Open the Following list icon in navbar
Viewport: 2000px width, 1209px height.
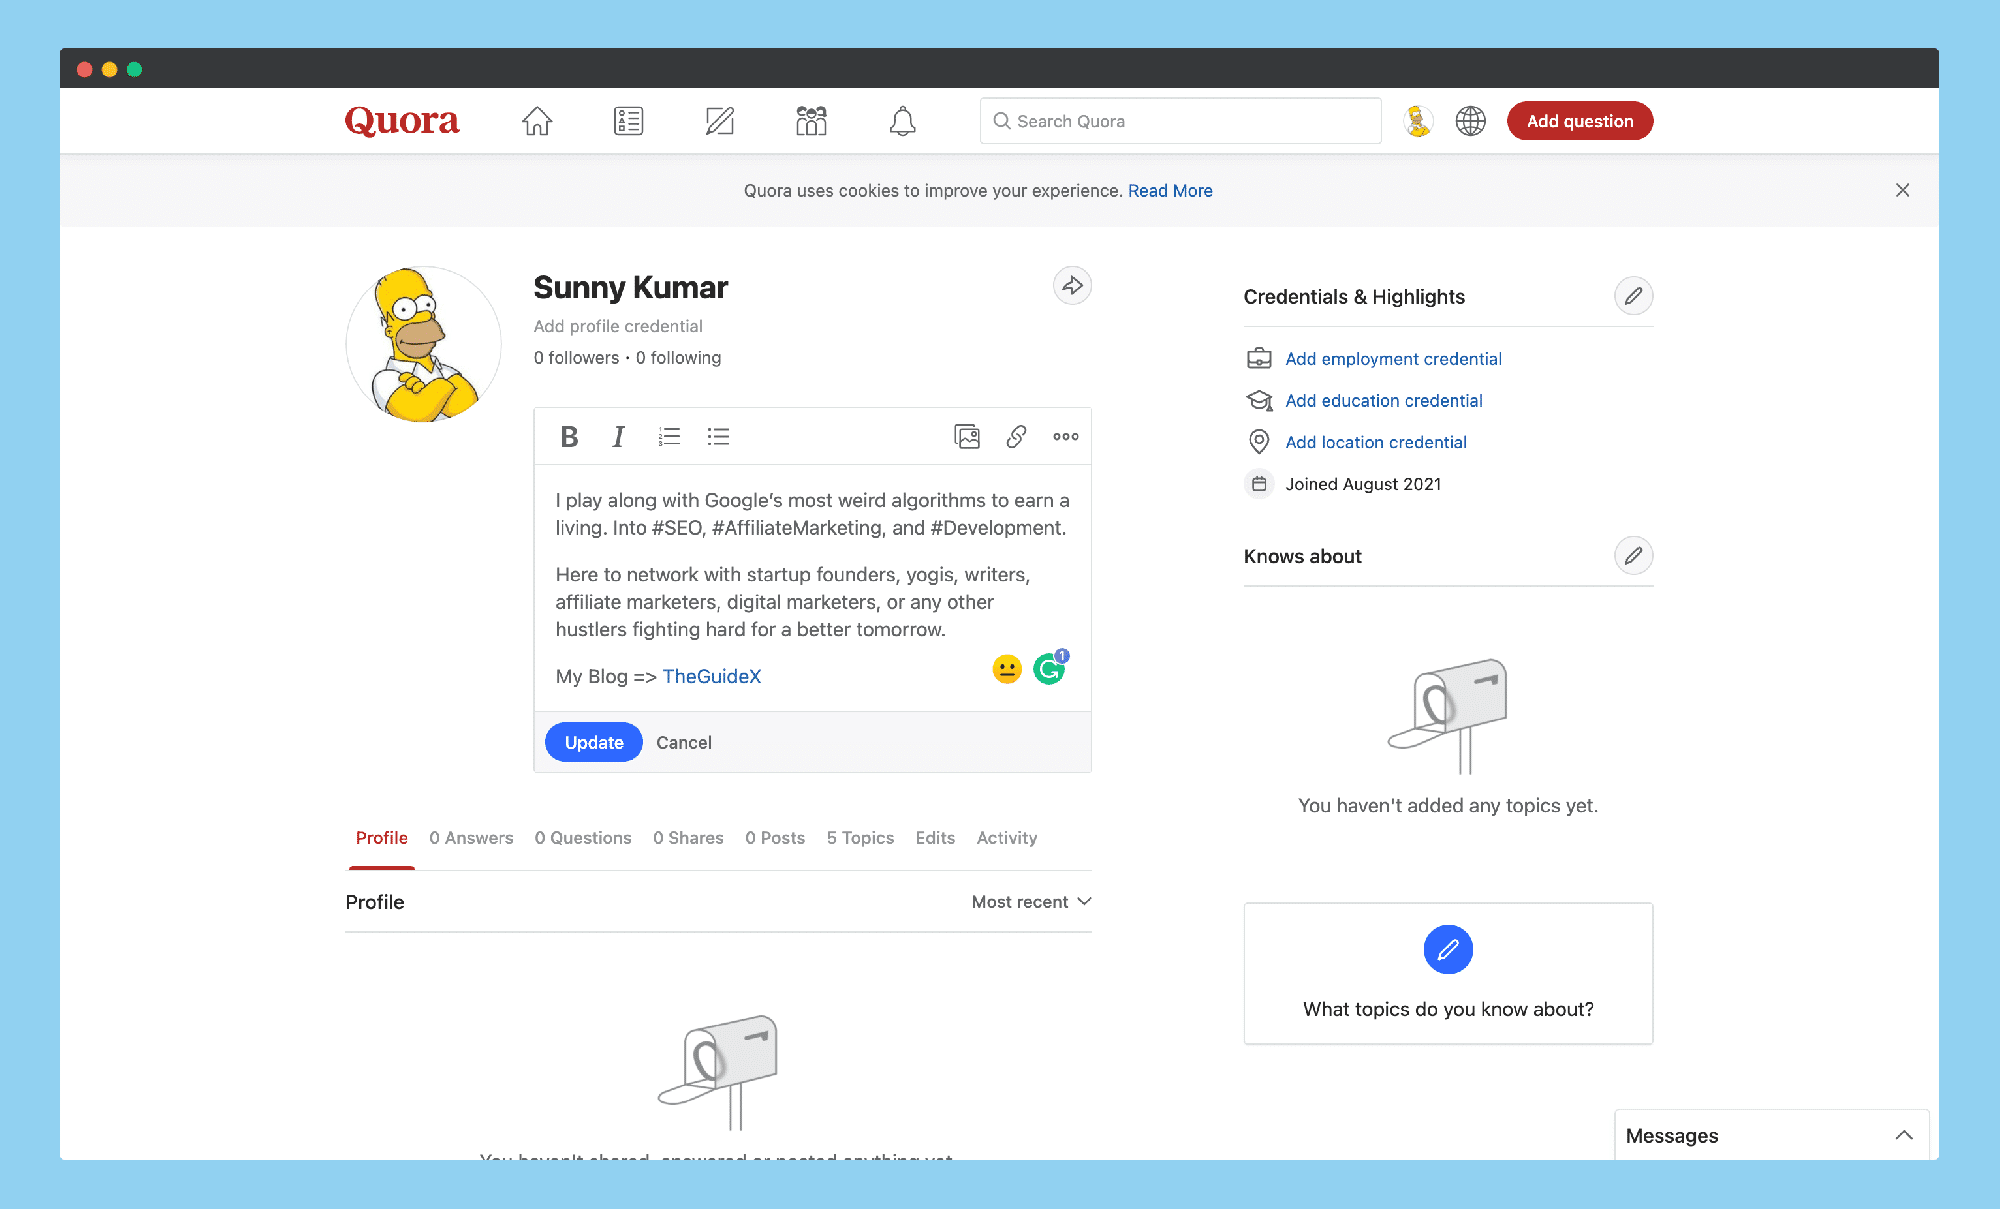pos(628,121)
